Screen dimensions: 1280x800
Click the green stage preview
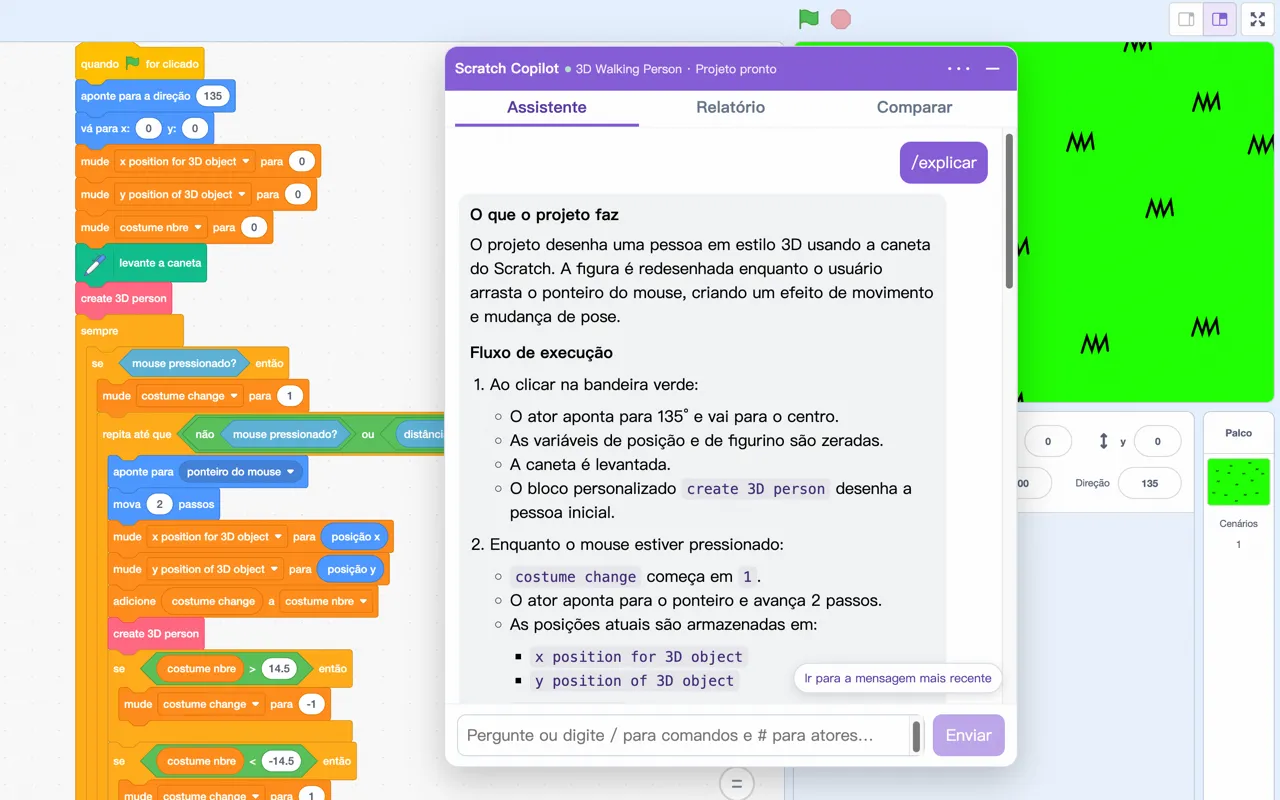pos(1145,222)
